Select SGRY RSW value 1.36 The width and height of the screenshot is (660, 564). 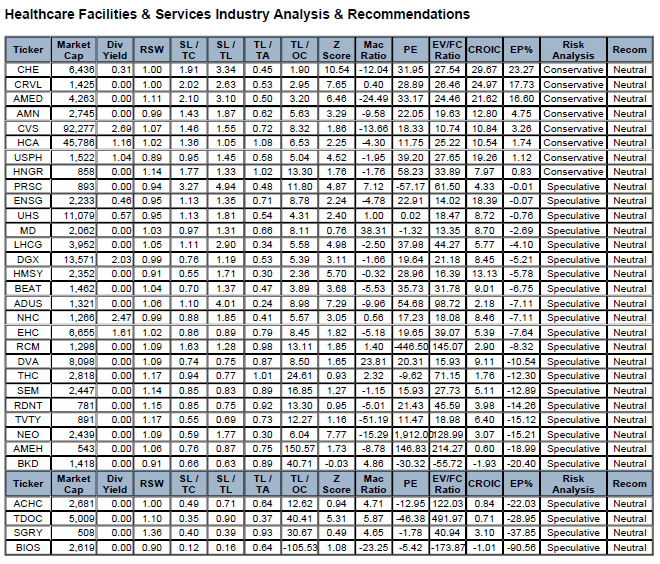[x=152, y=533]
